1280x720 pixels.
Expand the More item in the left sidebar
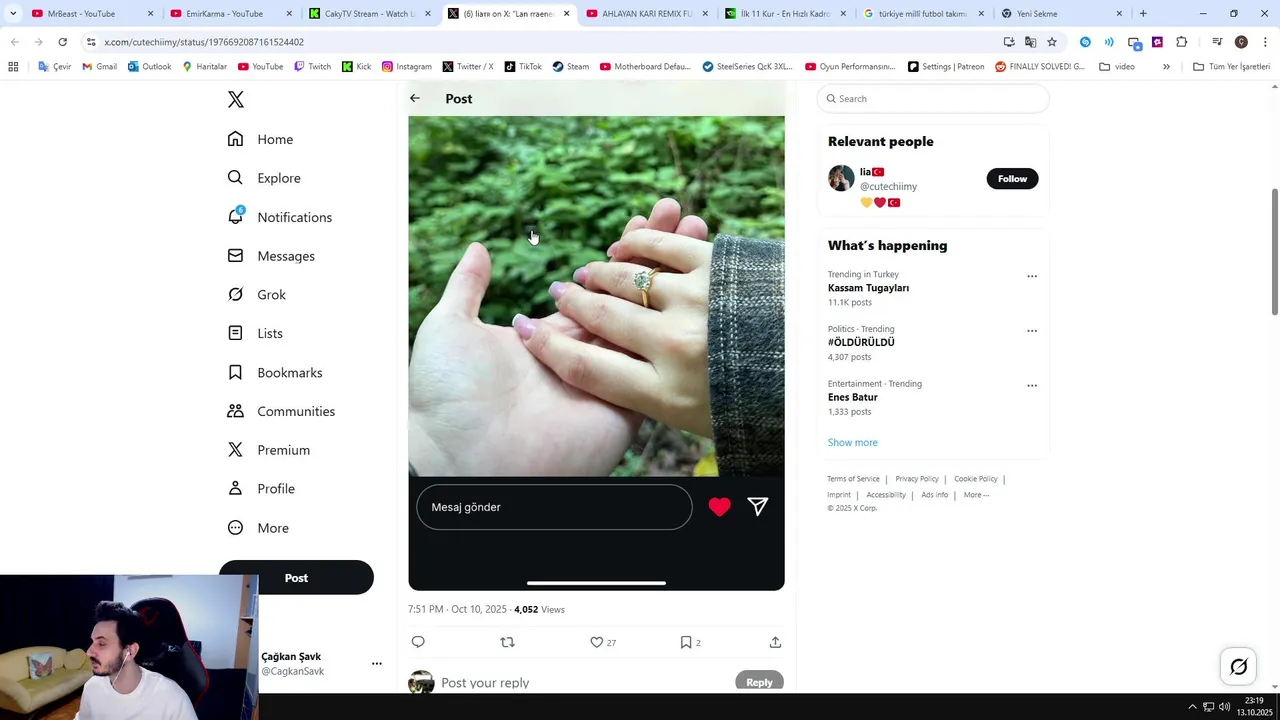point(259,528)
